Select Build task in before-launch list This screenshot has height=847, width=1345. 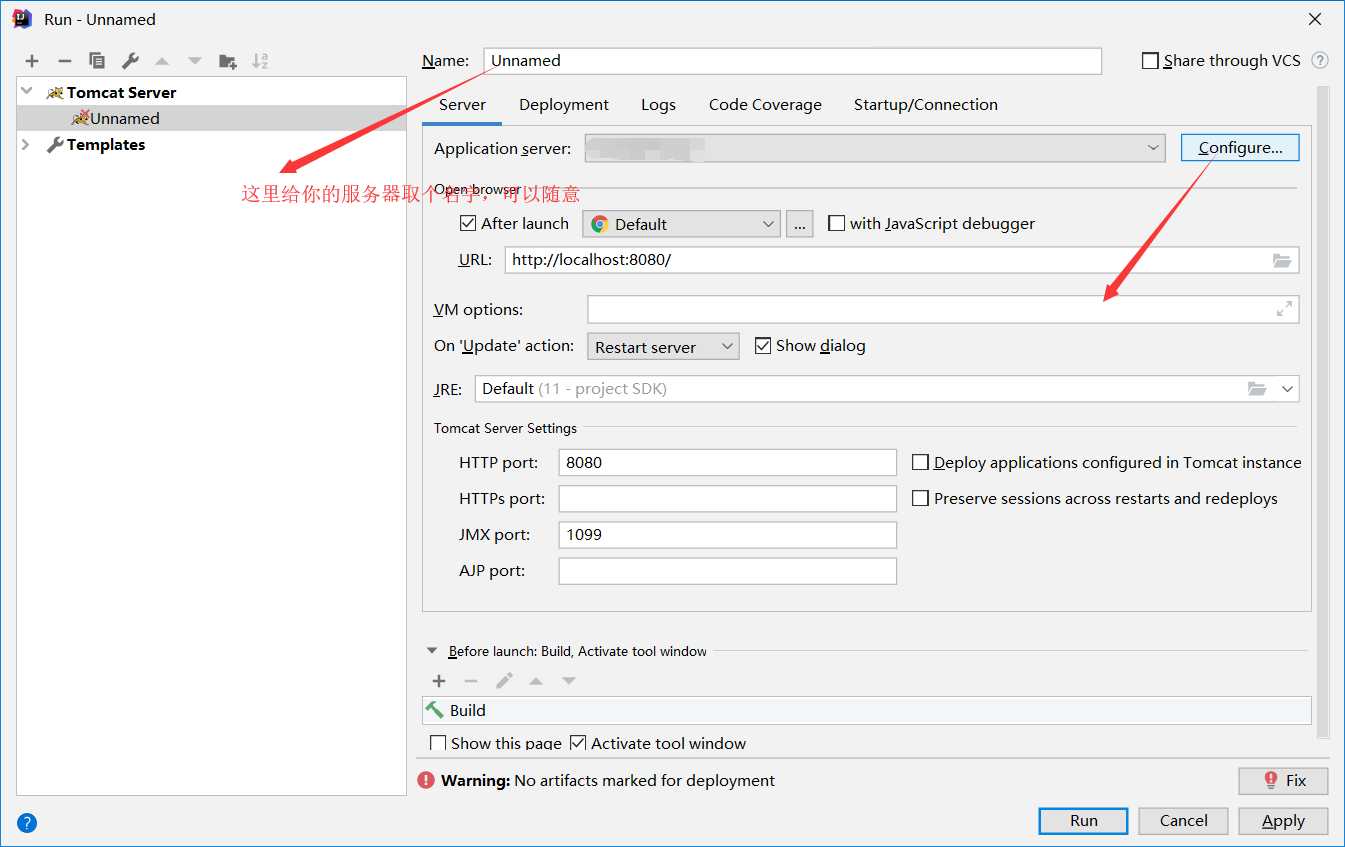click(867, 710)
